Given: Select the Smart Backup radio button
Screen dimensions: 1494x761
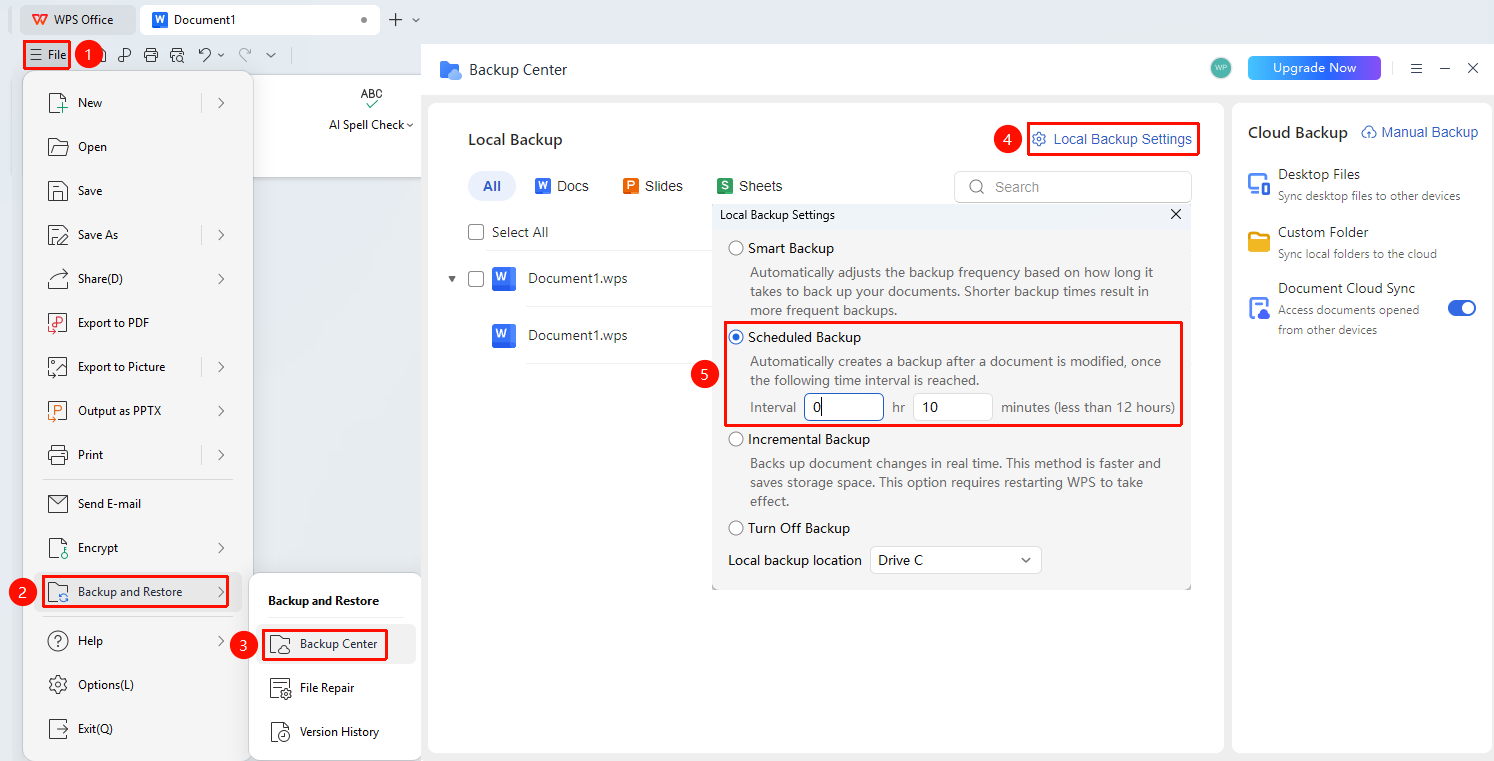Looking at the screenshot, I should pyautogui.click(x=736, y=248).
